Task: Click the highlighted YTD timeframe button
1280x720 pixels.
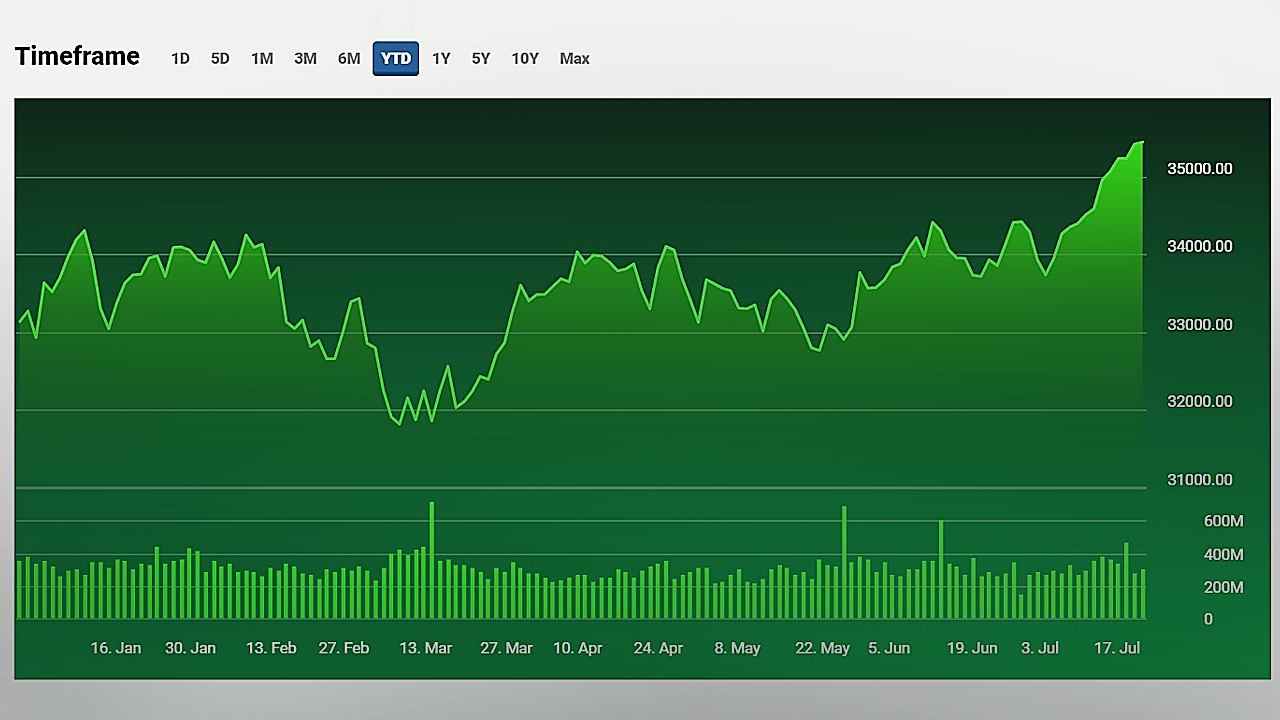Action: coord(395,58)
